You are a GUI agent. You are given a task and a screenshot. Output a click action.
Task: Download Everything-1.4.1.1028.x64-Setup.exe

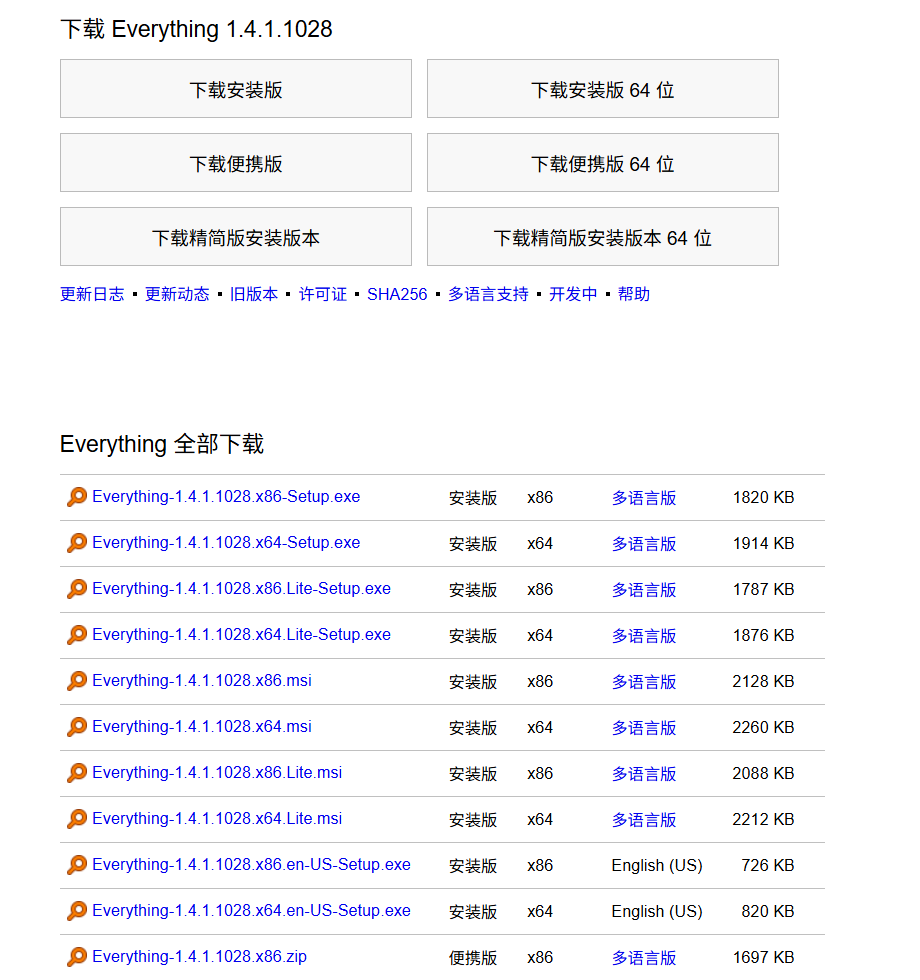click(226, 542)
